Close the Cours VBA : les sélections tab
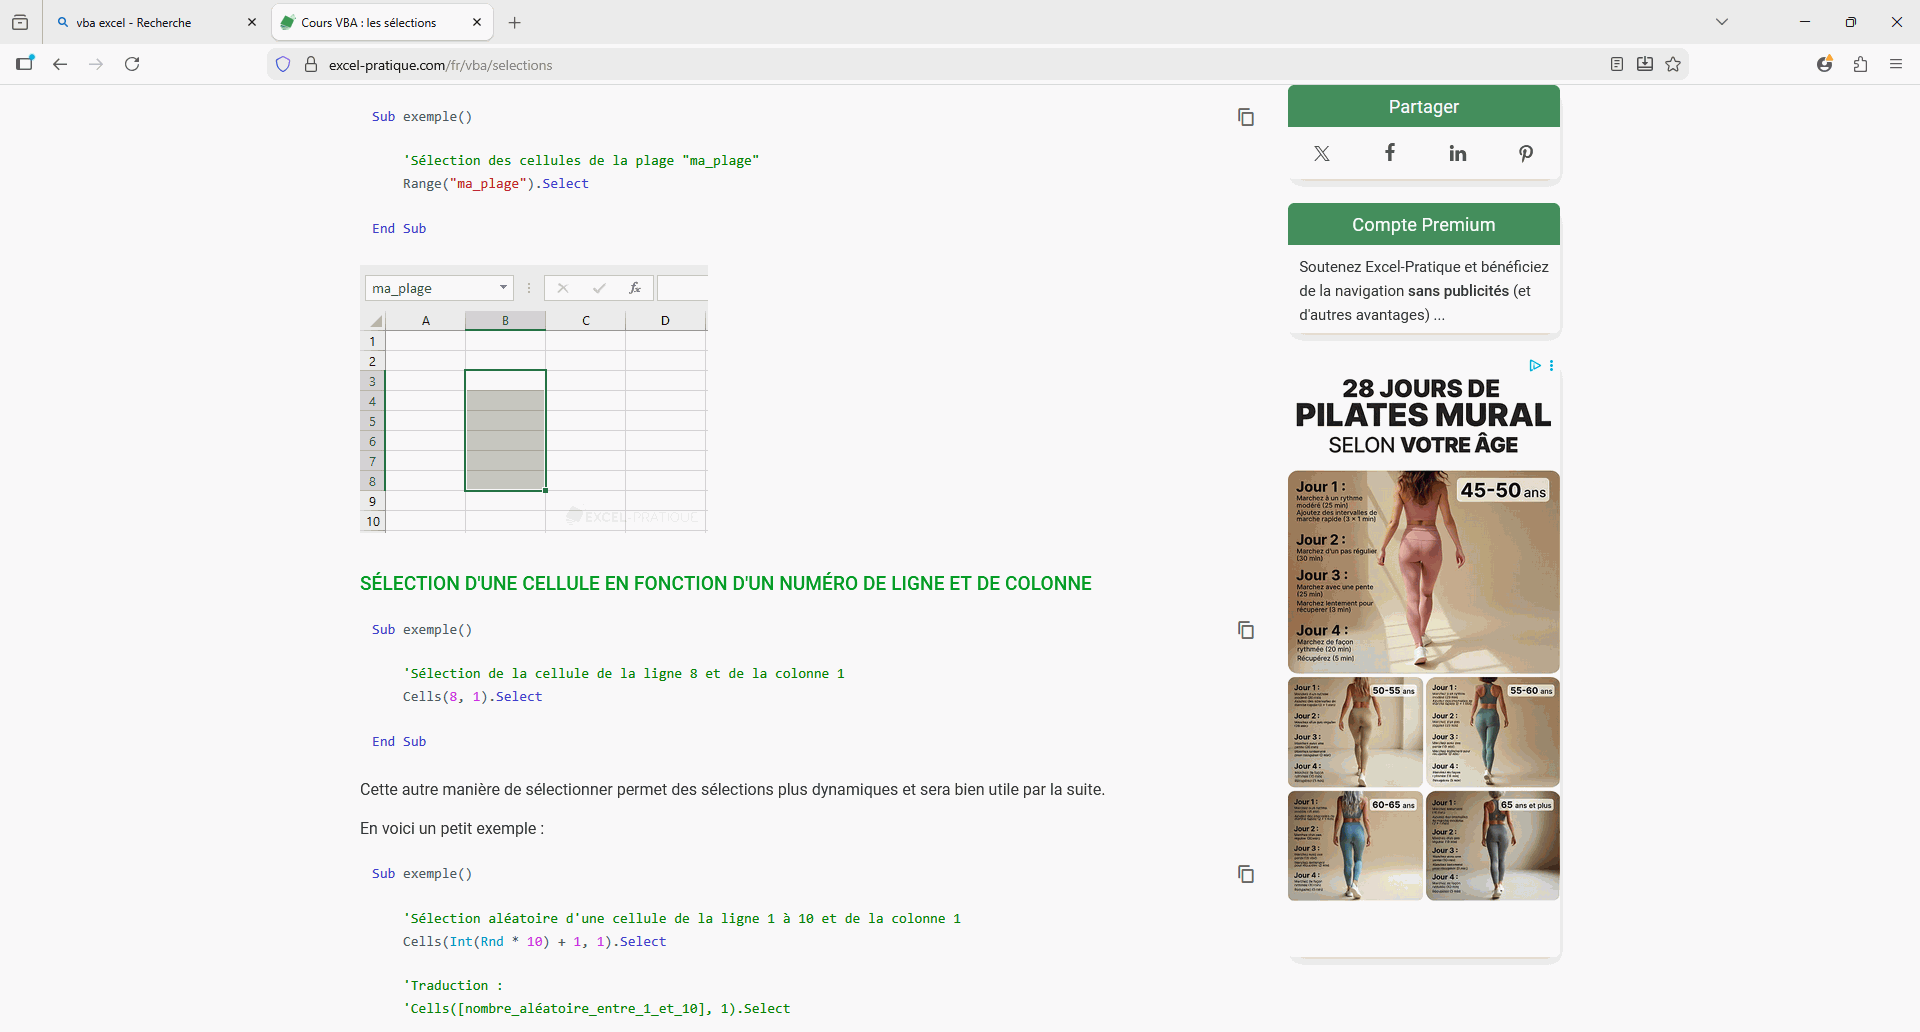Viewport: 1920px width, 1032px height. pos(477,22)
